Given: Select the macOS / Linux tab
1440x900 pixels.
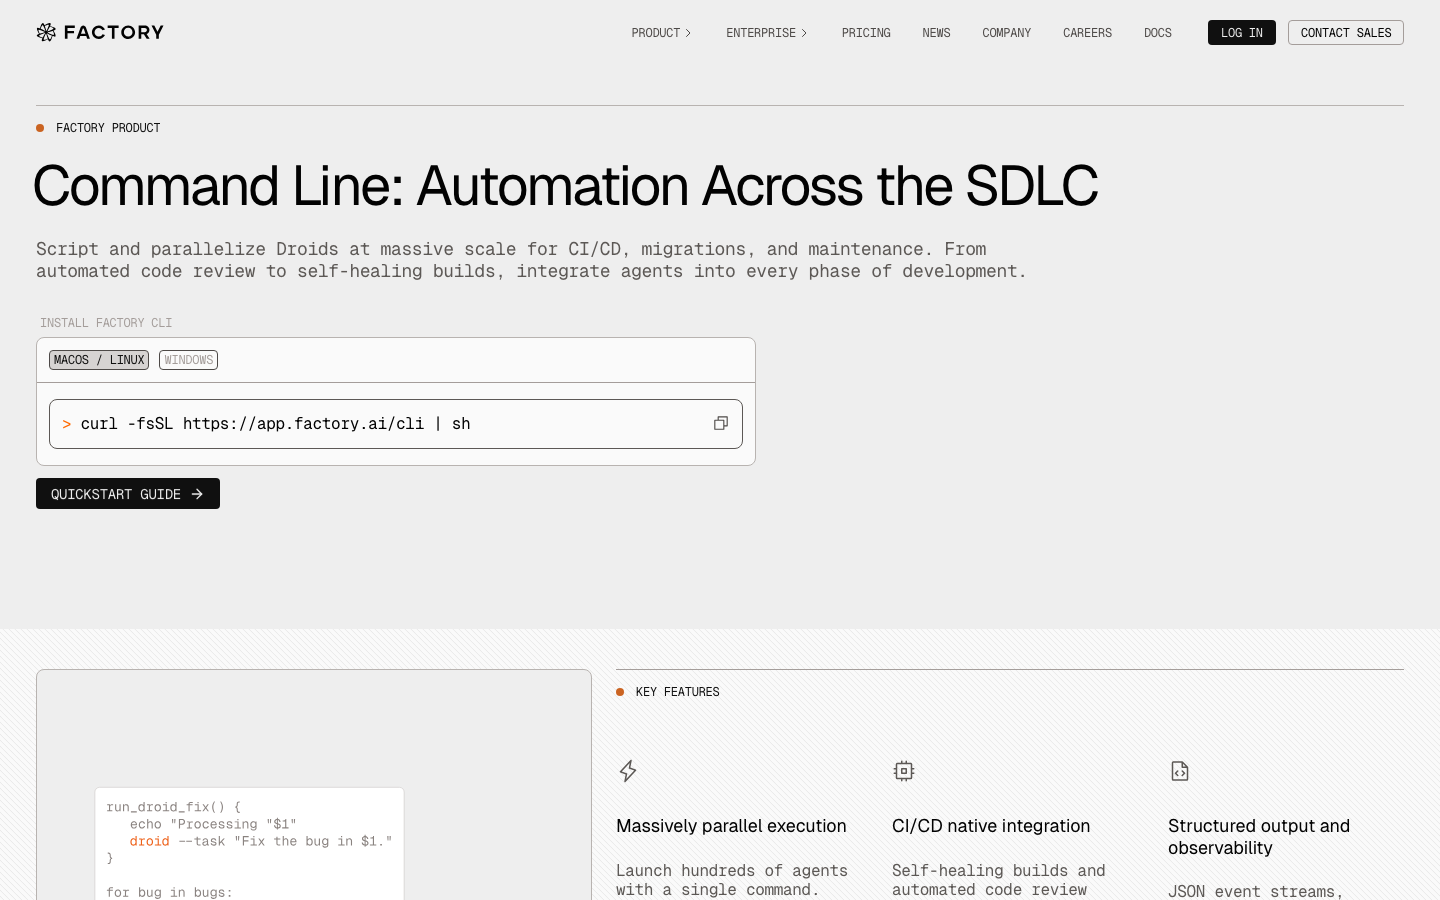Looking at the screenshot, I should (x=99, y=360).
